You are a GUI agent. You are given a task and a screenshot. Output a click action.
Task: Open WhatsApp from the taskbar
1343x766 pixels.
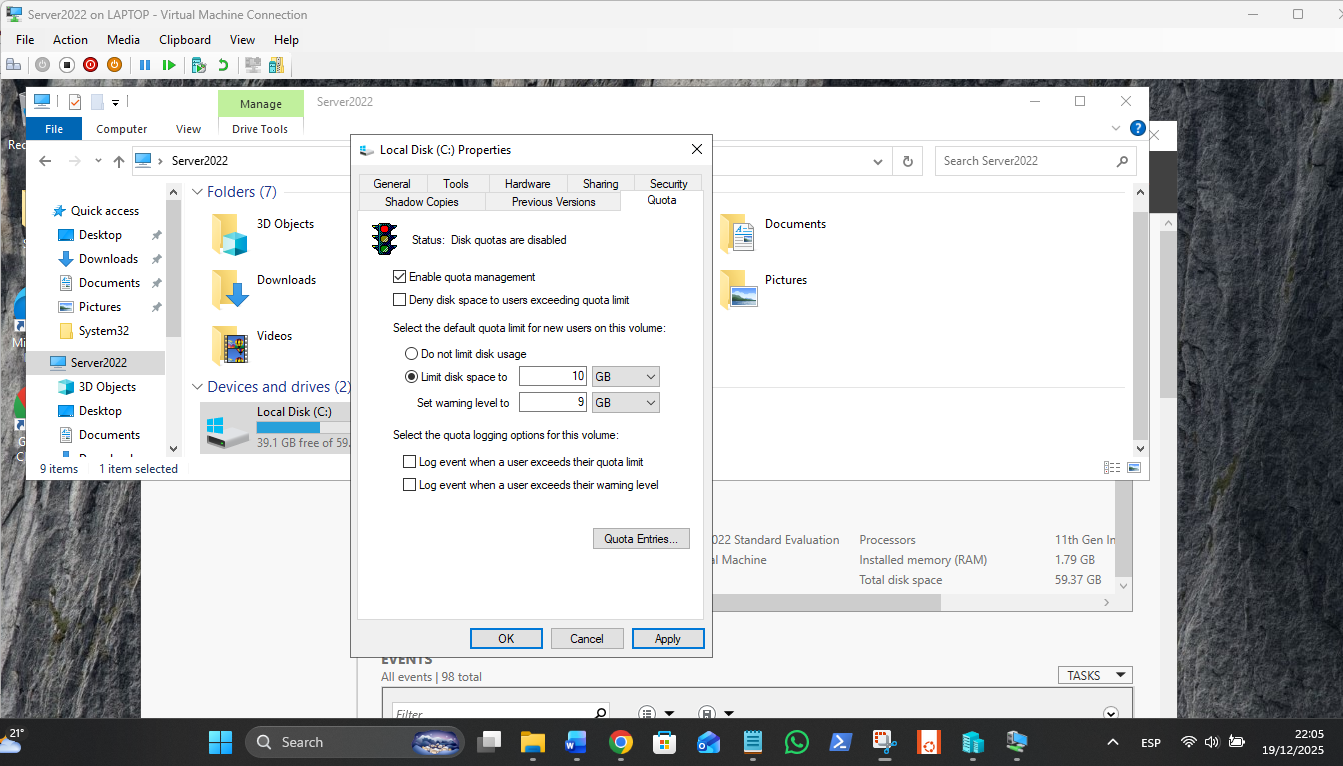click(x=796, y=742)
